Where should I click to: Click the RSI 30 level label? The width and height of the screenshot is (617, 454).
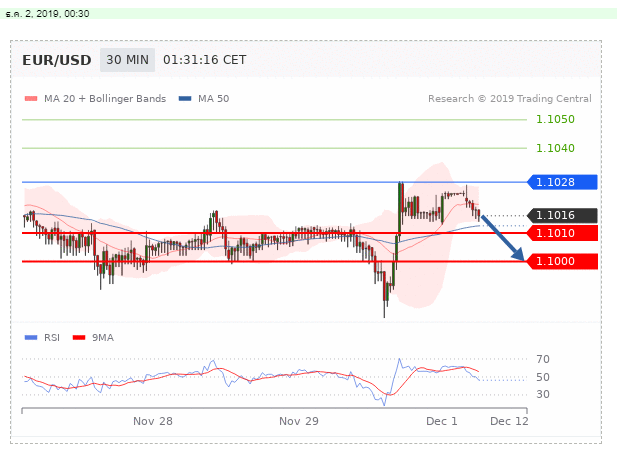click(x=543, y=394)
